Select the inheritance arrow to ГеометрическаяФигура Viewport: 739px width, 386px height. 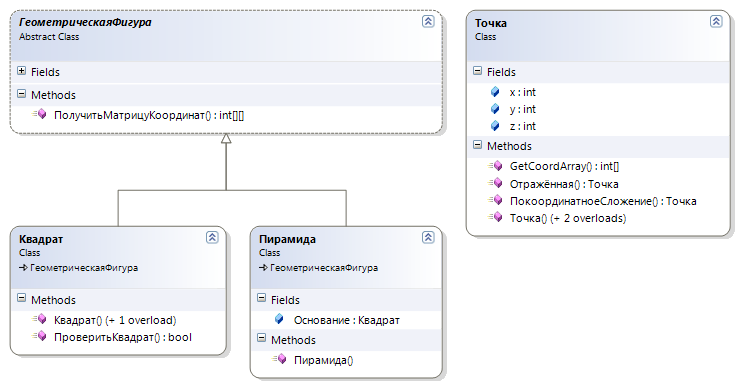[226, 139]
